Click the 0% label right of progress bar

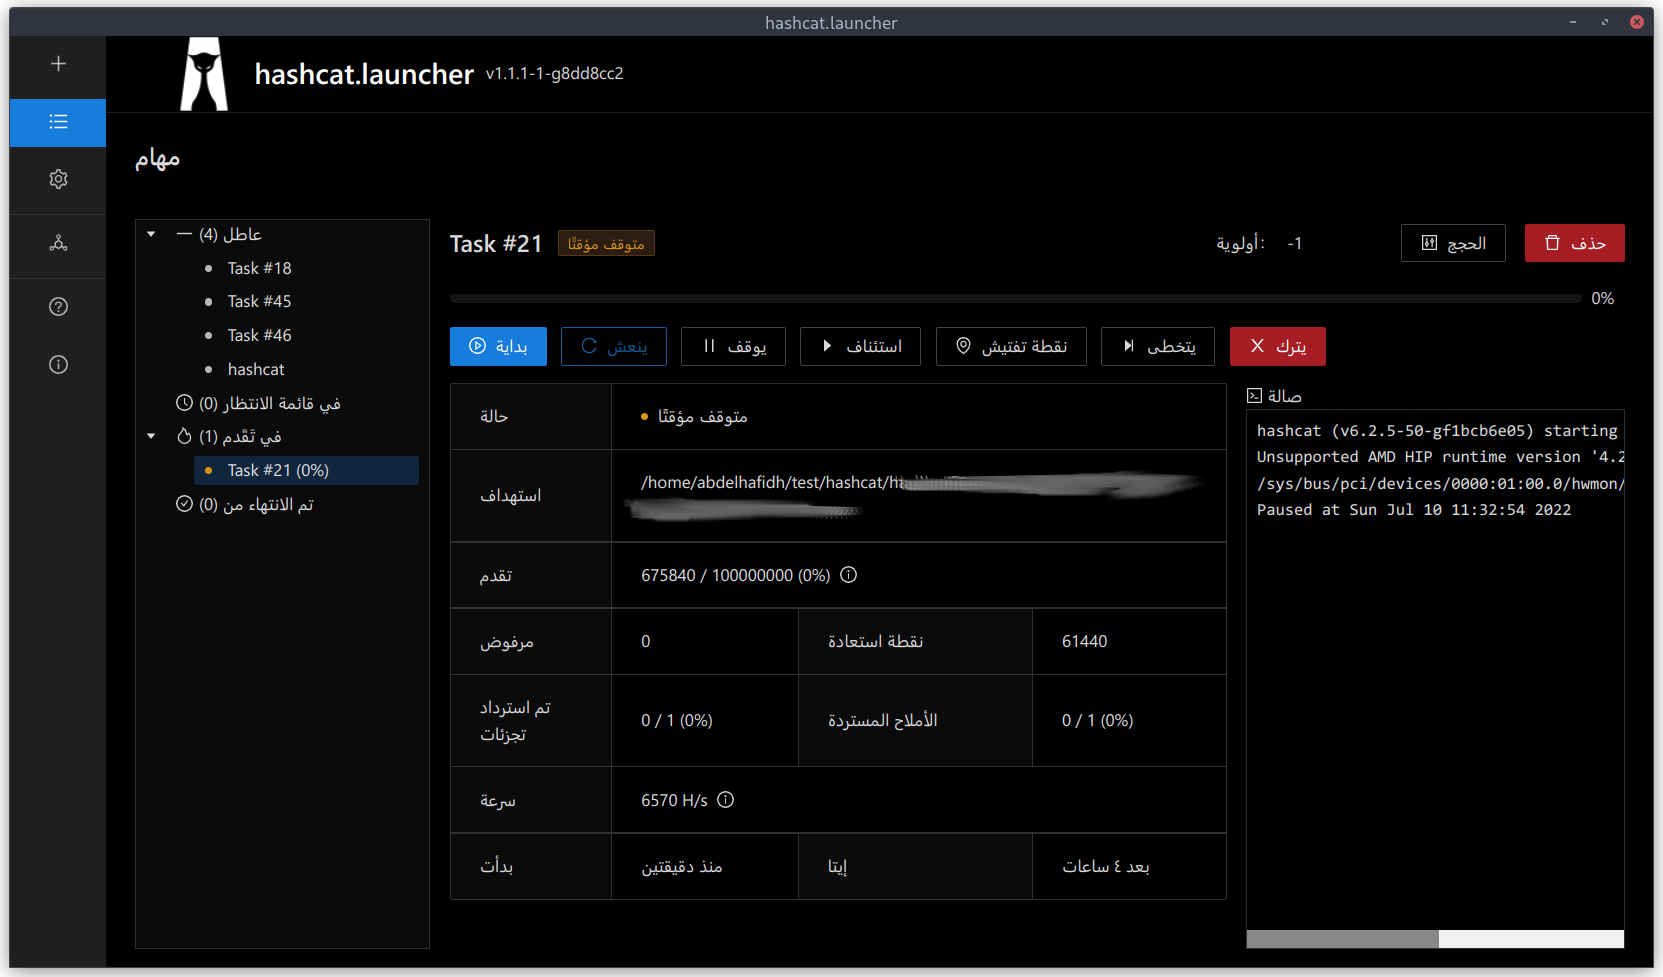tap(1602, 298)
